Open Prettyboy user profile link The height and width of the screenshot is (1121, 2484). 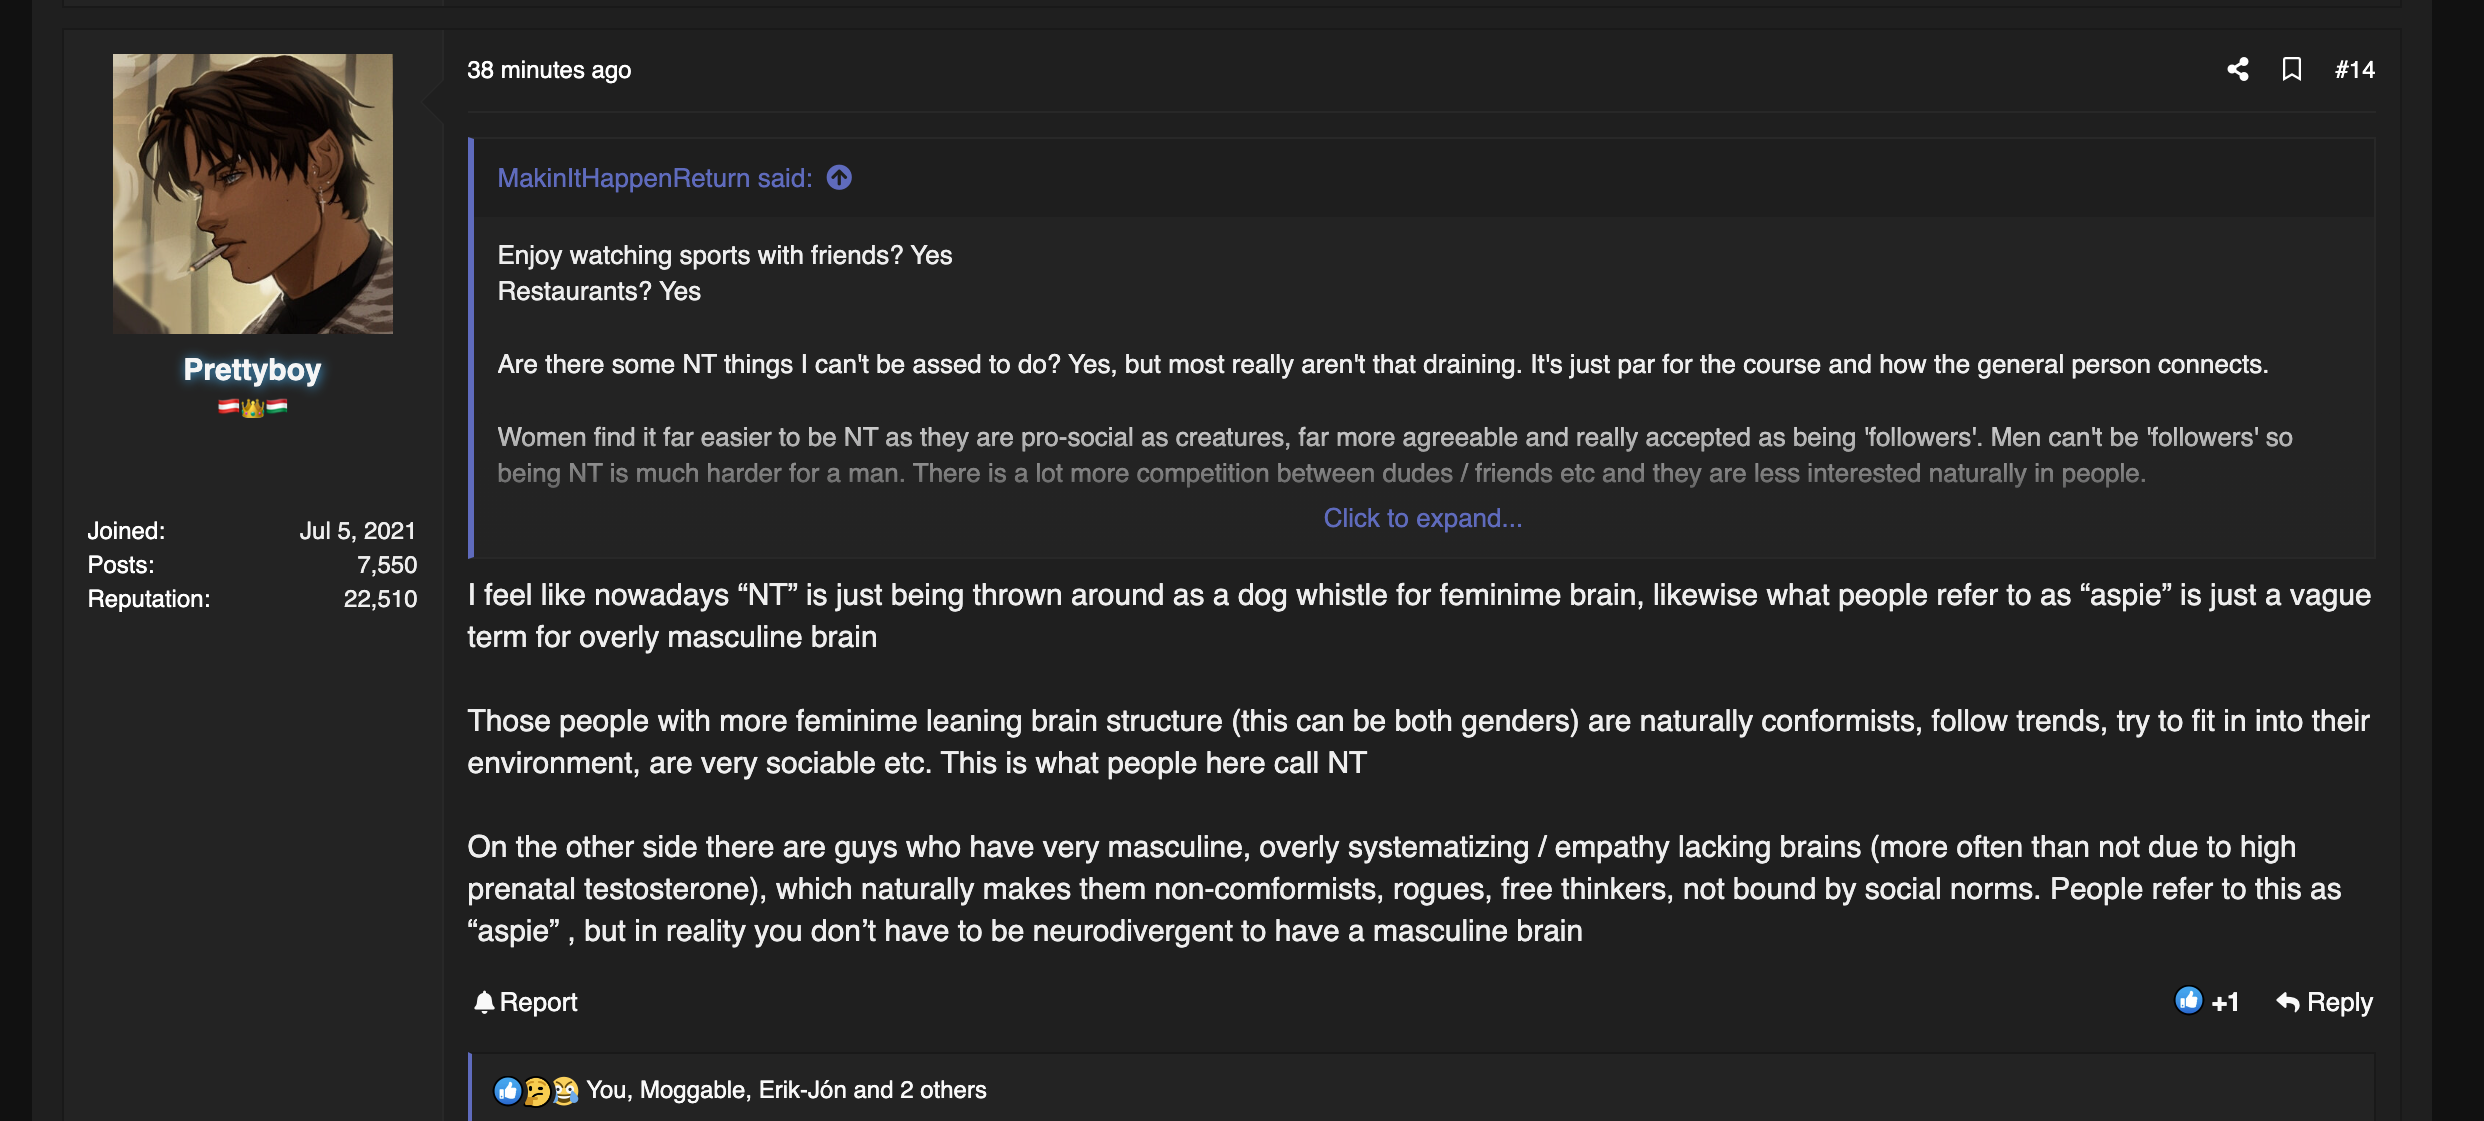coord(252,369)
